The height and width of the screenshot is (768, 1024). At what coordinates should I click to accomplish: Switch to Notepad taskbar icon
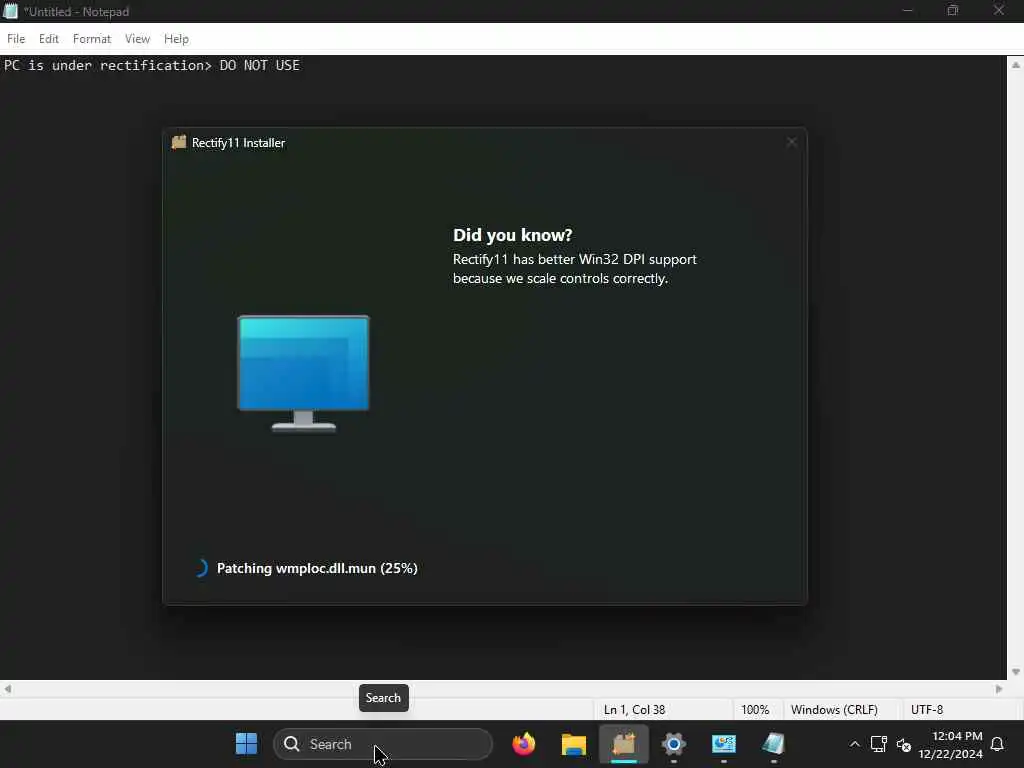pyautogui.click(x=773, y=744)
